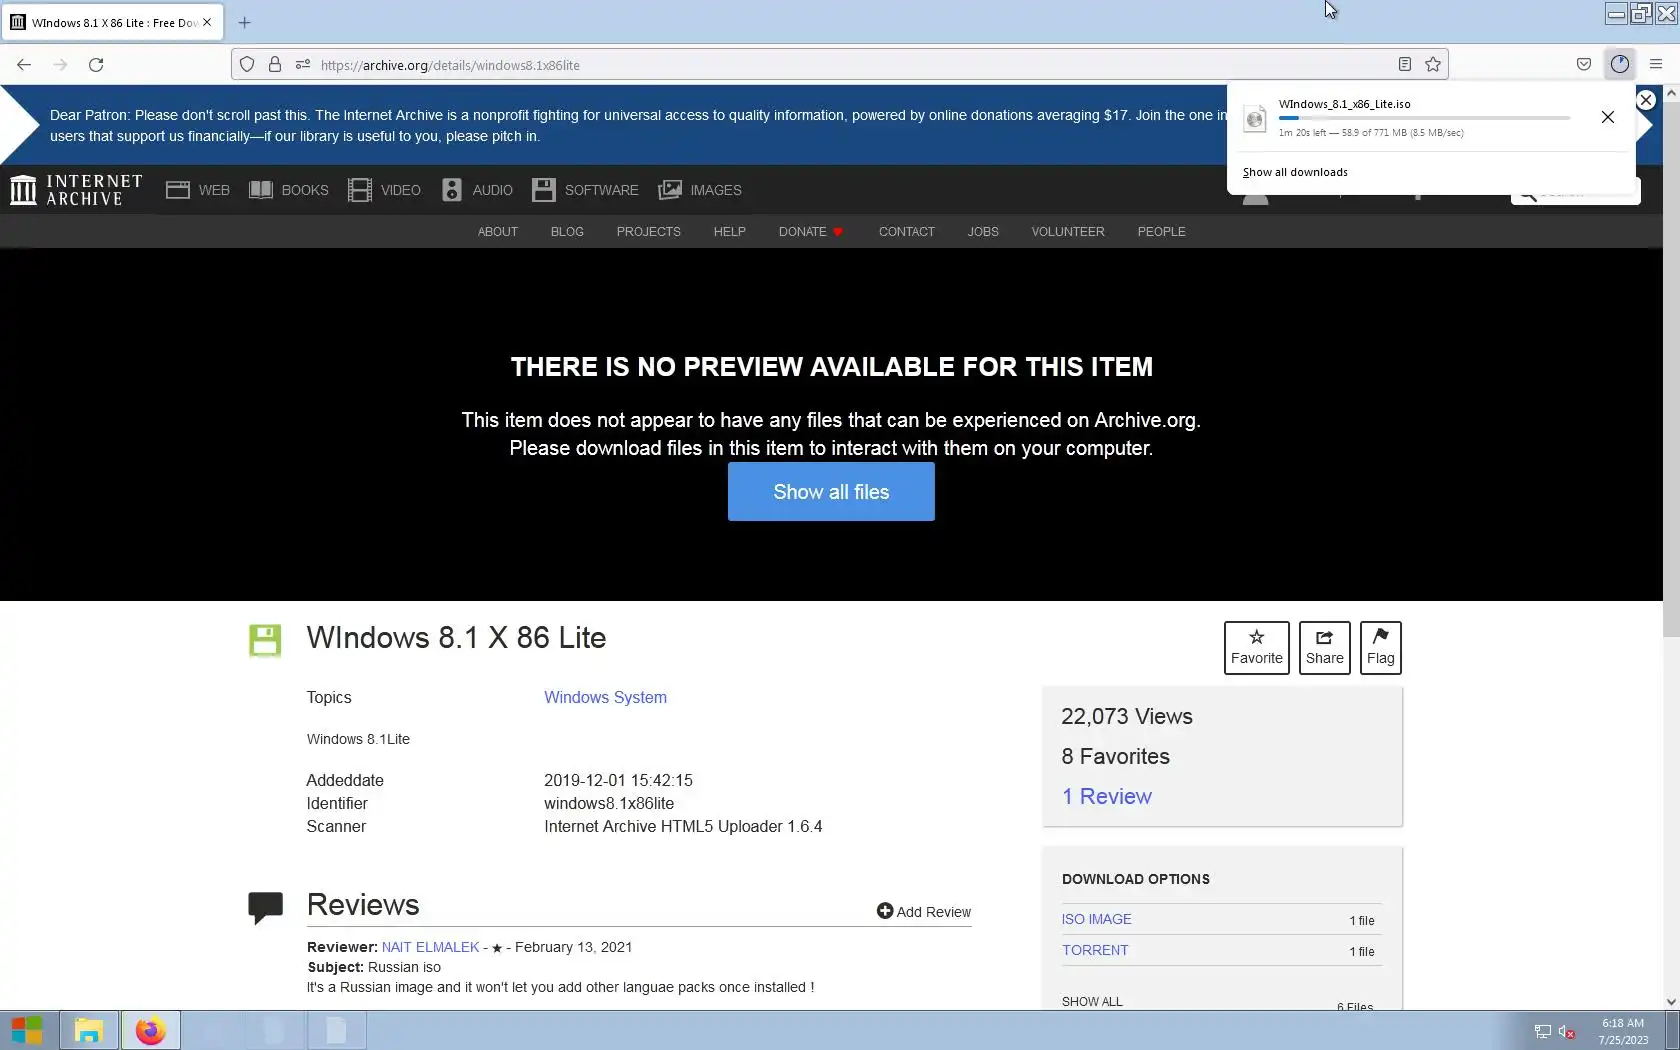Close the donation banner
The height and width of the screenshot is (1050, 1680).
pyautogui.click(x=1646, y=100)
